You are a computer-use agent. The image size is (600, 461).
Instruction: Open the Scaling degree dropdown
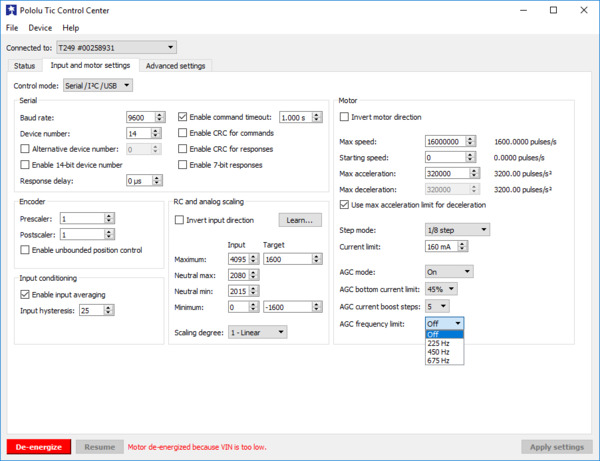point(258,332)
